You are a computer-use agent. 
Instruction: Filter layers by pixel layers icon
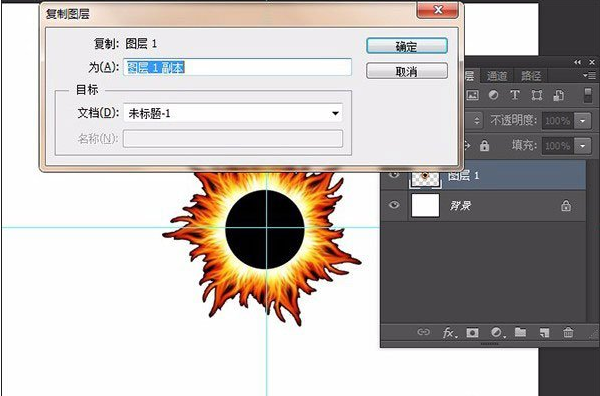click(x=473, y=95)
